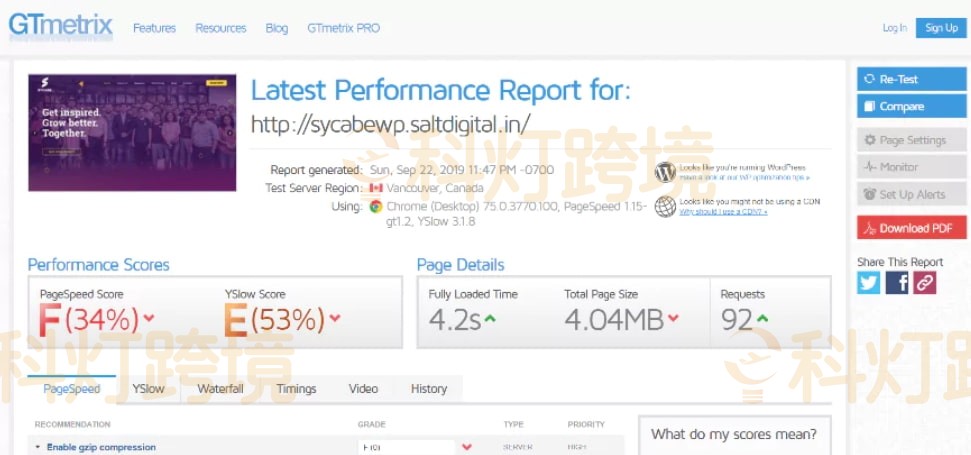971x455 pixels.
Task: Click the Monitor button
Action: 912,167
